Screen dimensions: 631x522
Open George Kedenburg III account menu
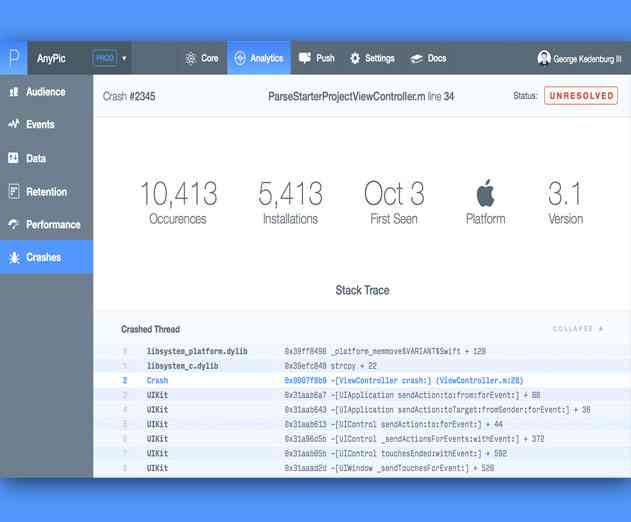coord(579,59)
